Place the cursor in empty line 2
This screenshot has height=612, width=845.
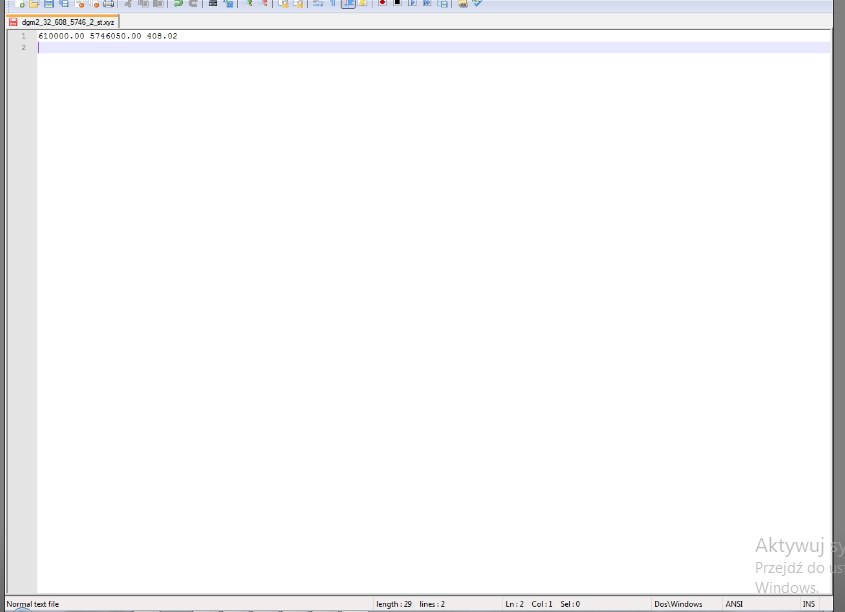pos(434,47)
